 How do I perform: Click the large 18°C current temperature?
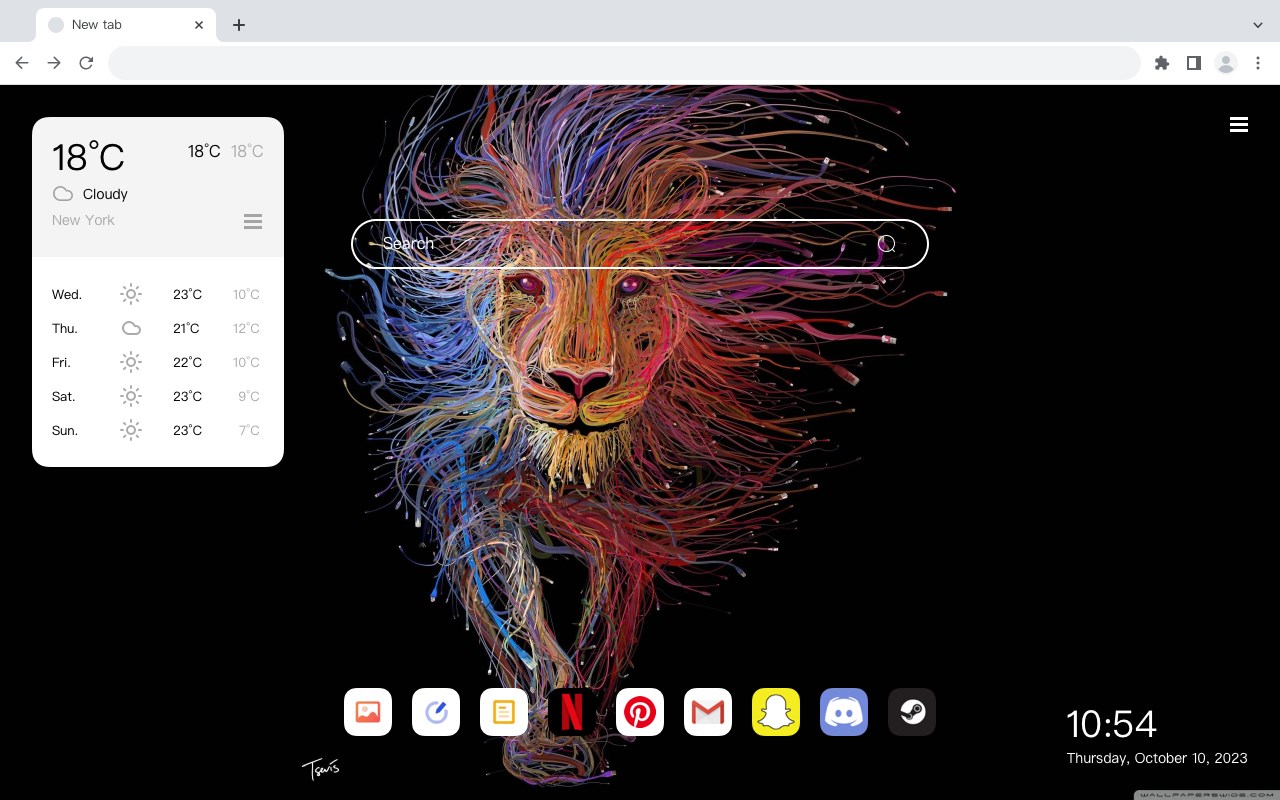click(x=88, y=157)
